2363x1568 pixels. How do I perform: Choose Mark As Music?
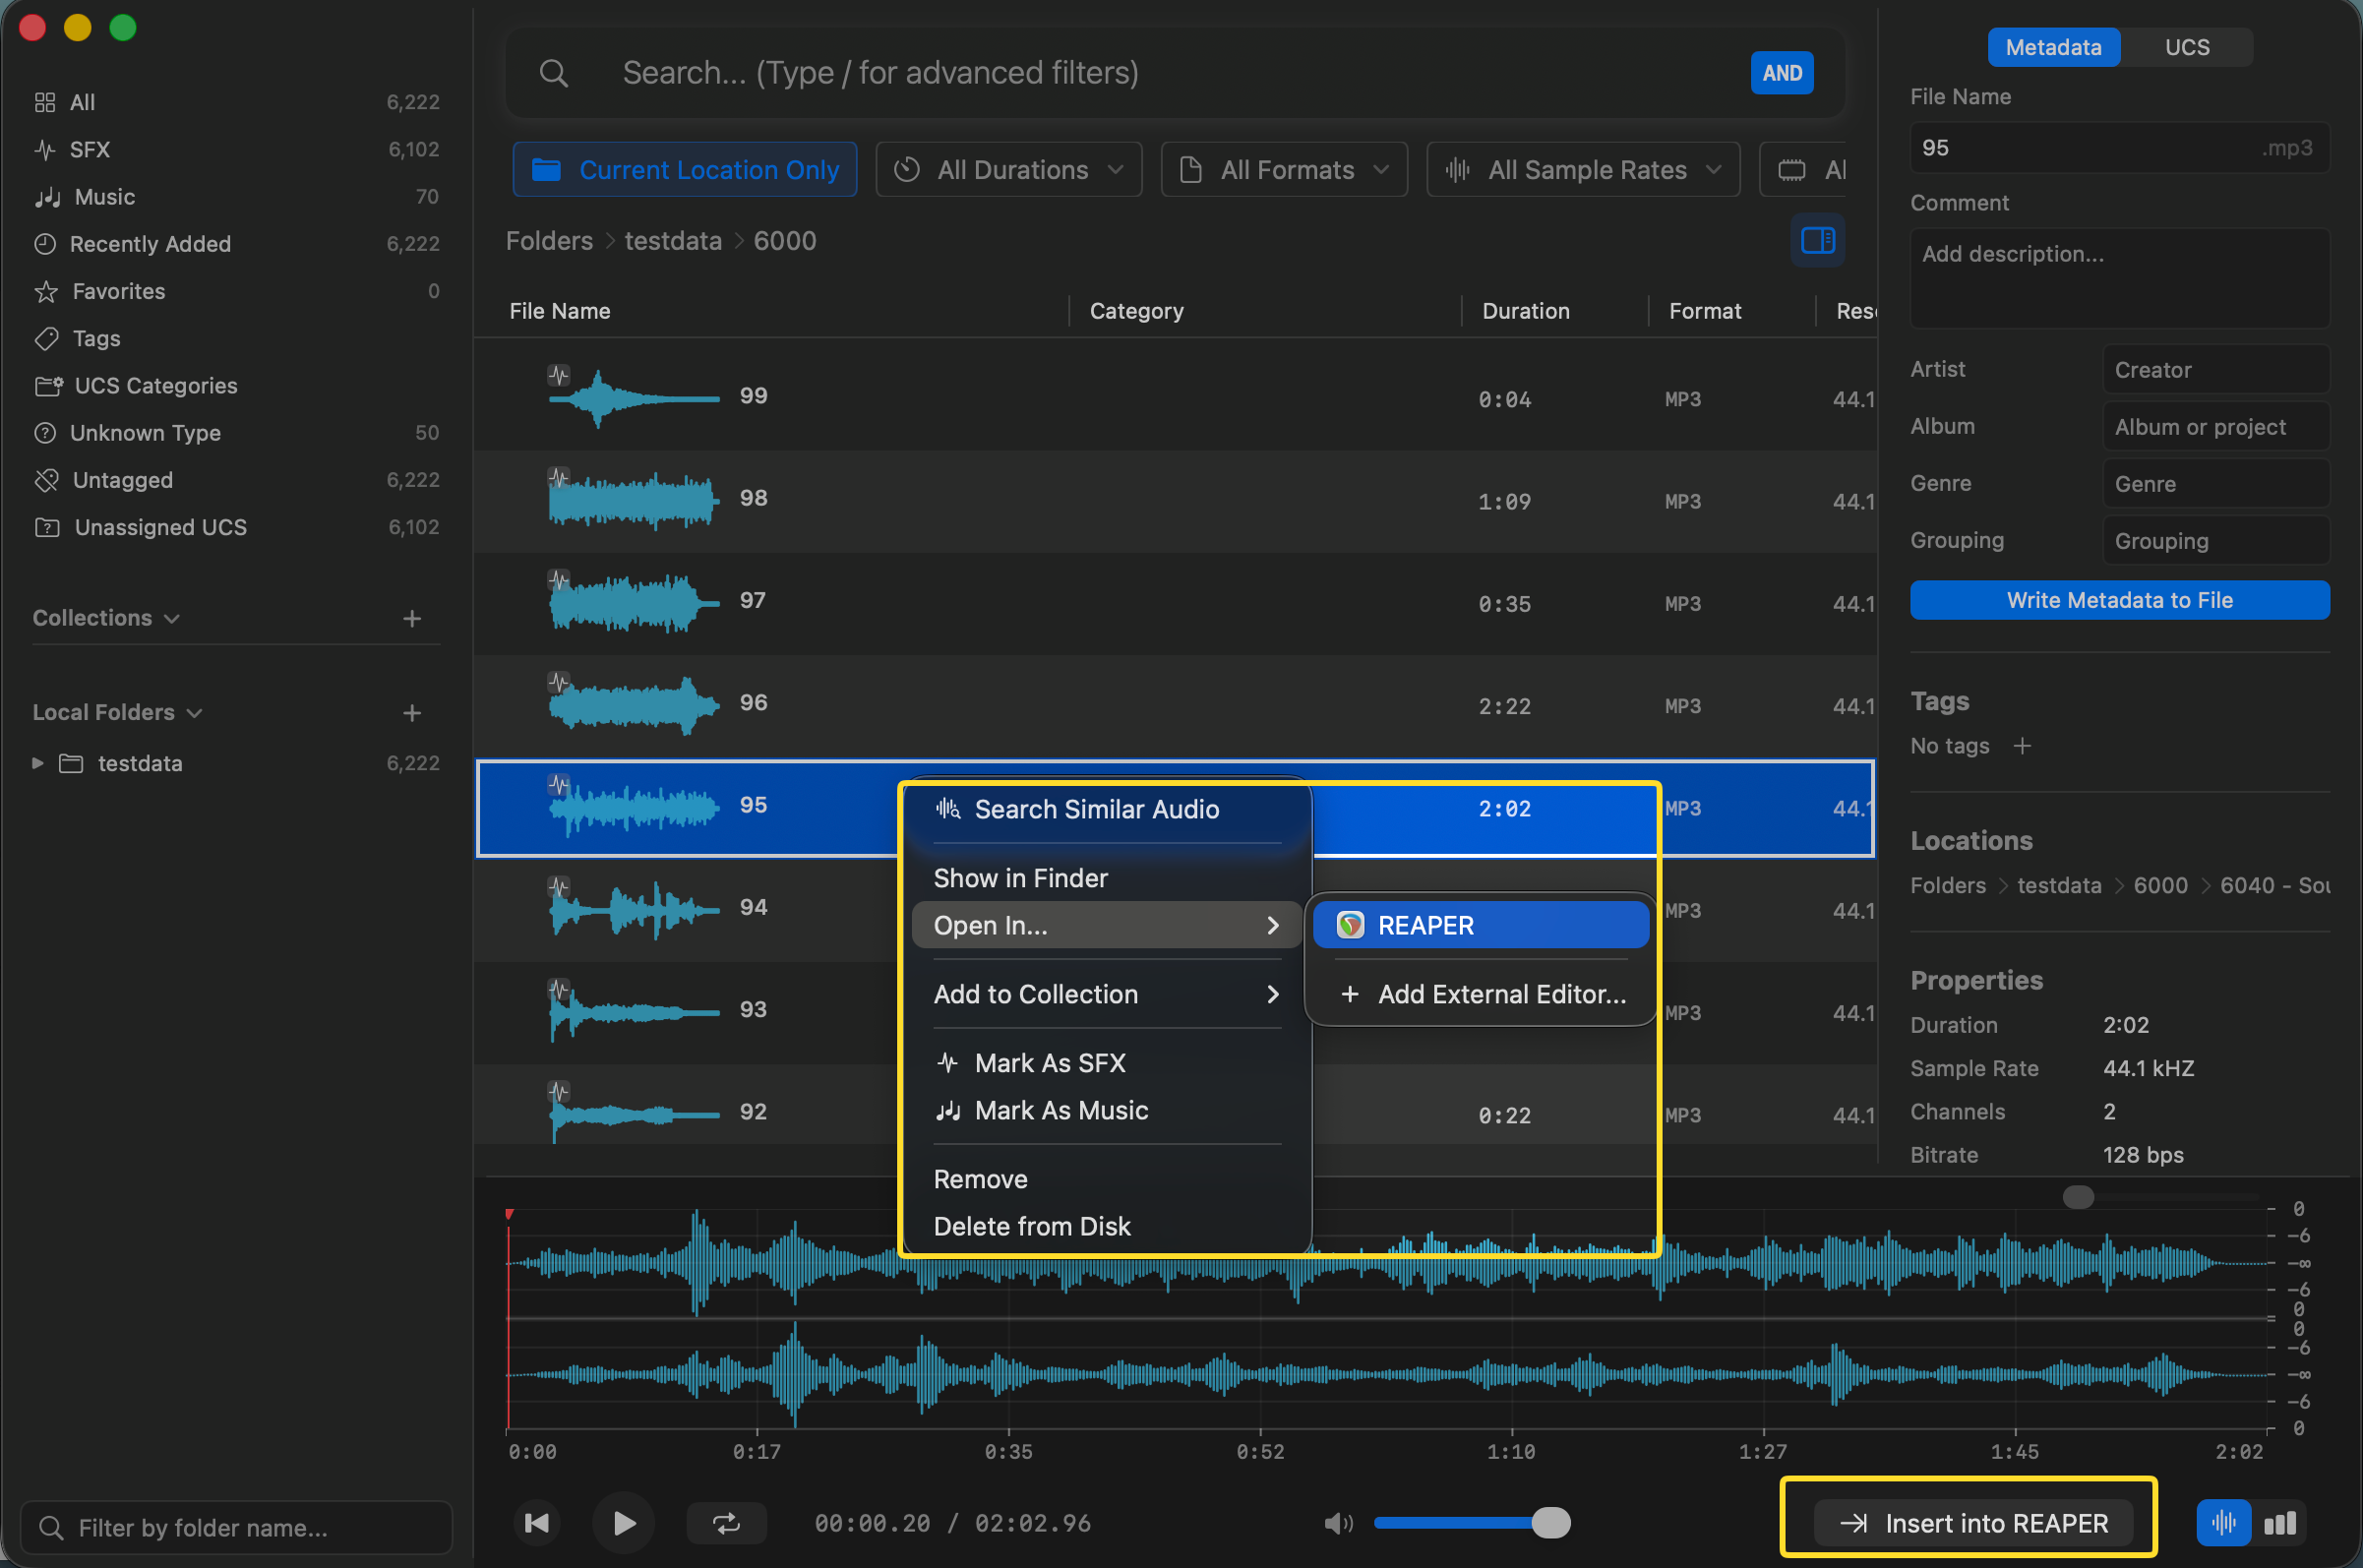[1106, 1110]
